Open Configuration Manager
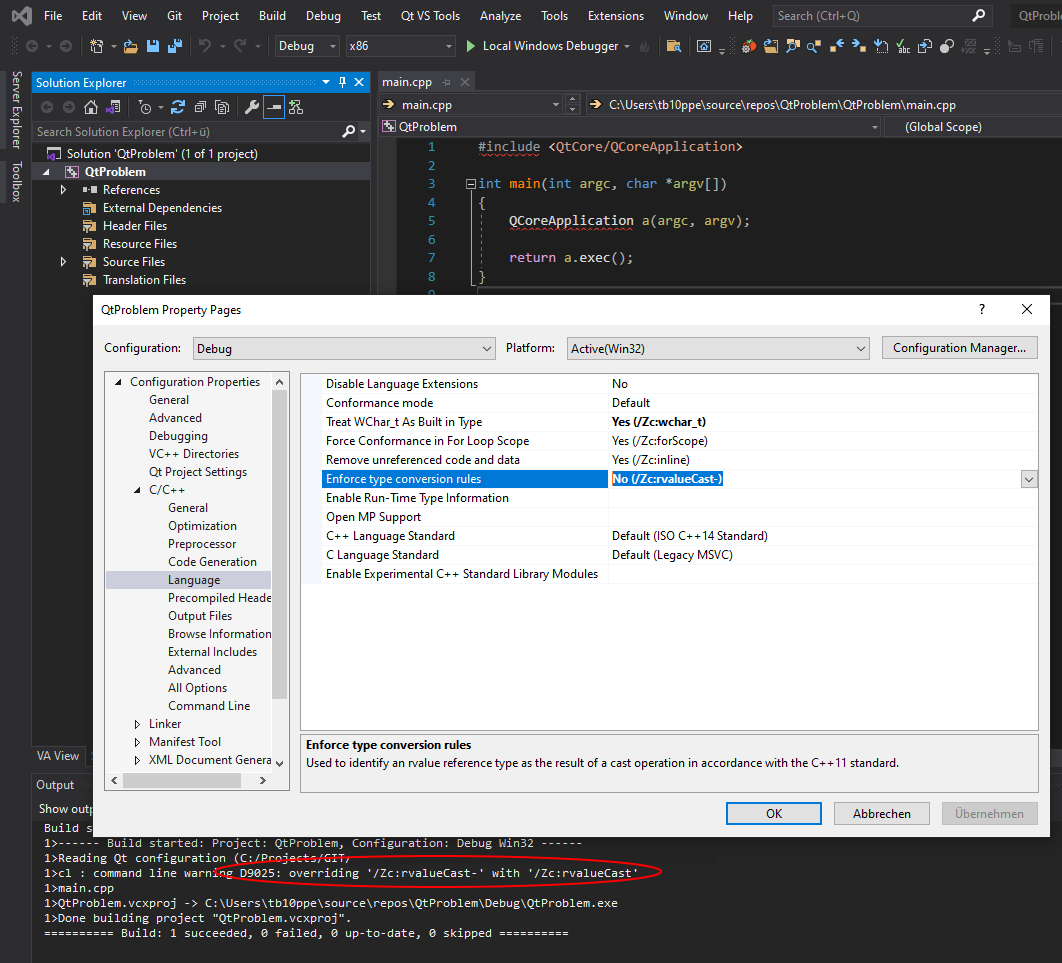Image resolution: width=1062 pixels, height=963 pixels. point(959,347)
